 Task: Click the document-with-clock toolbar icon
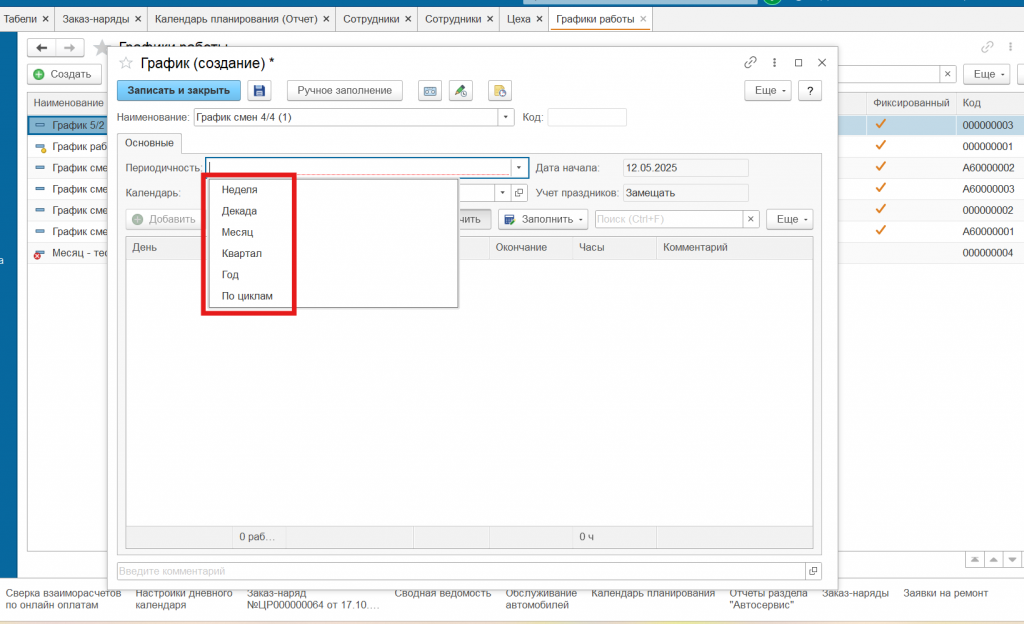500,91
